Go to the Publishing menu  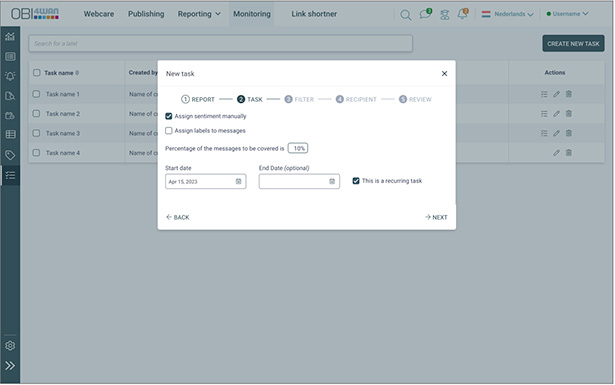tap(146, 14)
